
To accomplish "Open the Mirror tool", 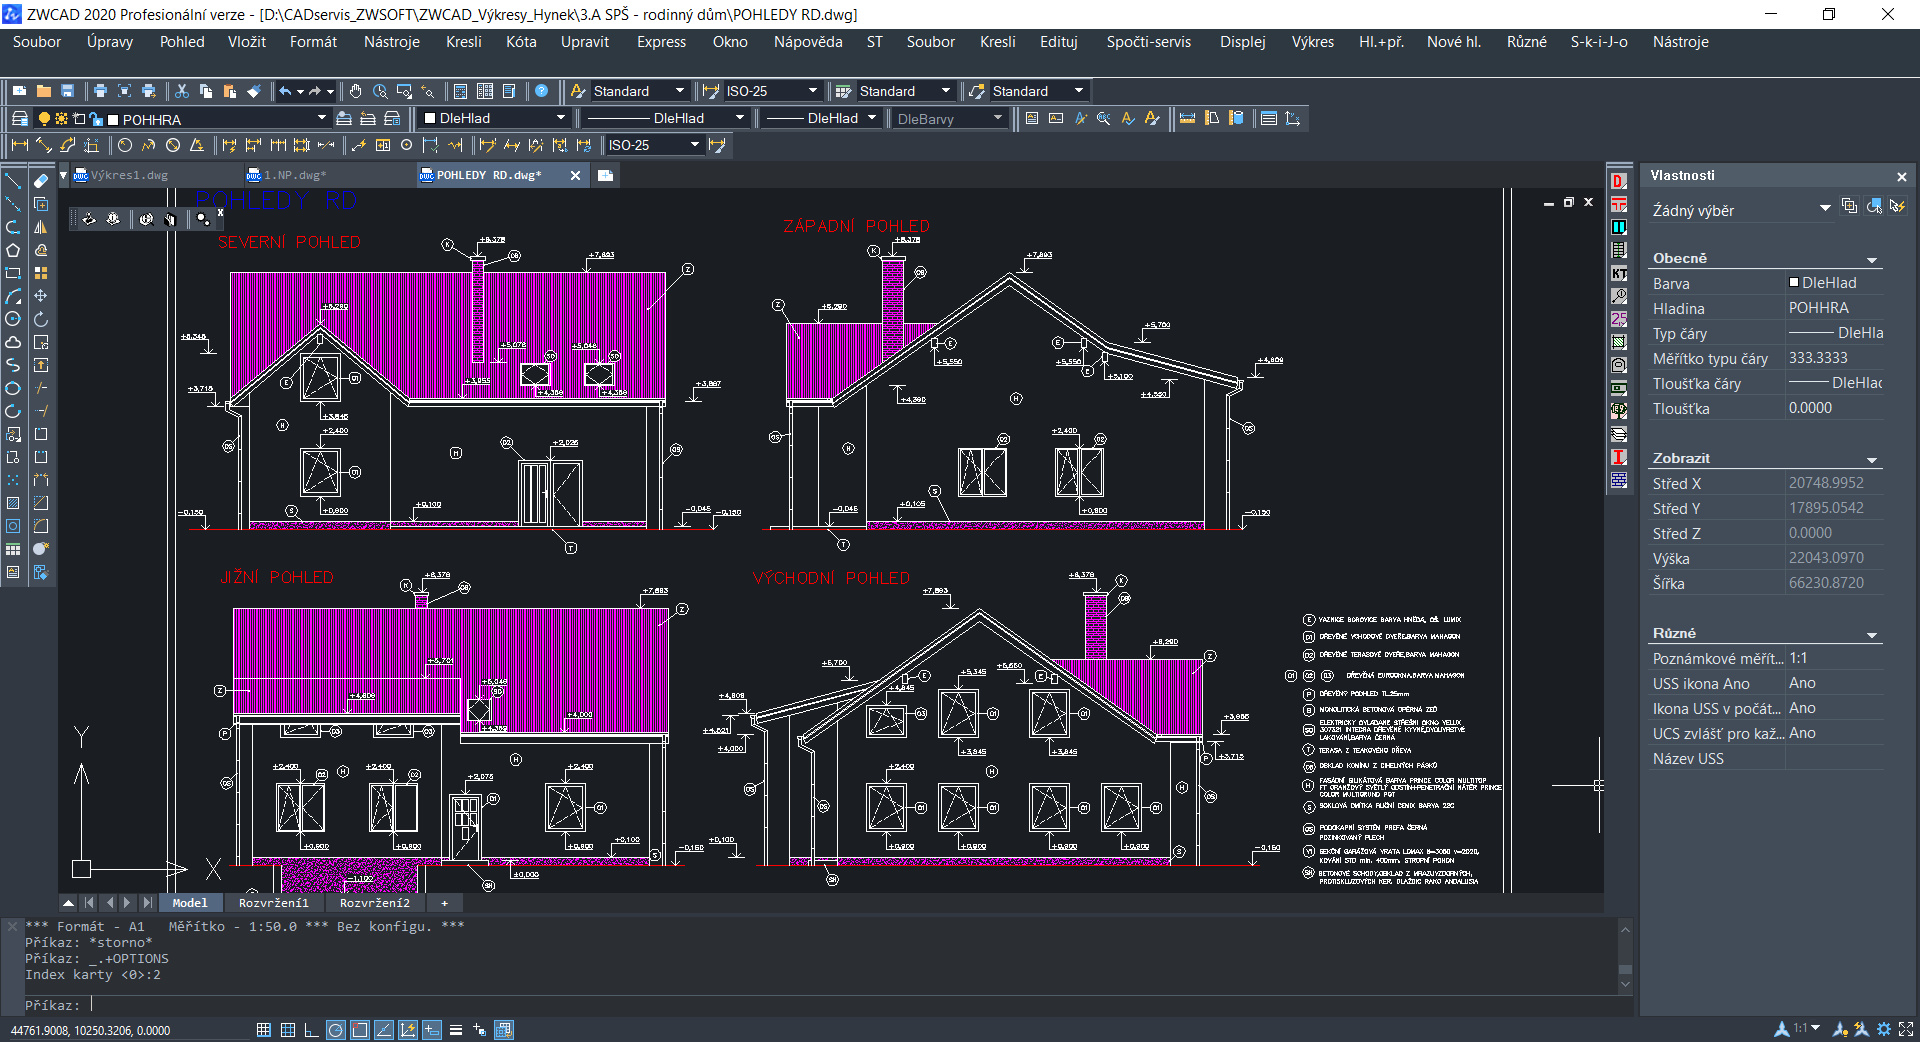I will pyautogui.click(x=41, y=226).
